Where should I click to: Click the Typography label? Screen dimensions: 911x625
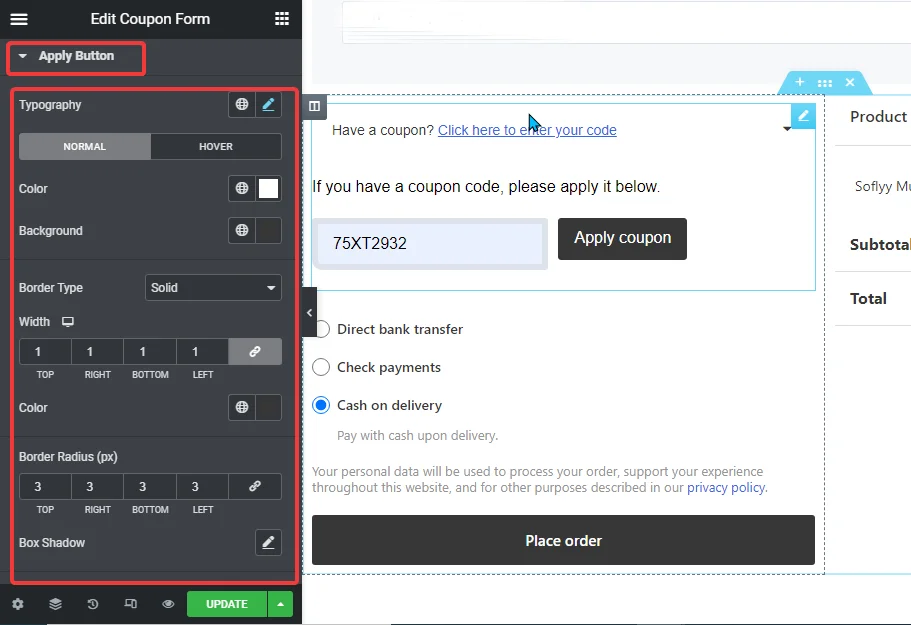pyautogui.click(x=50, y=105)
